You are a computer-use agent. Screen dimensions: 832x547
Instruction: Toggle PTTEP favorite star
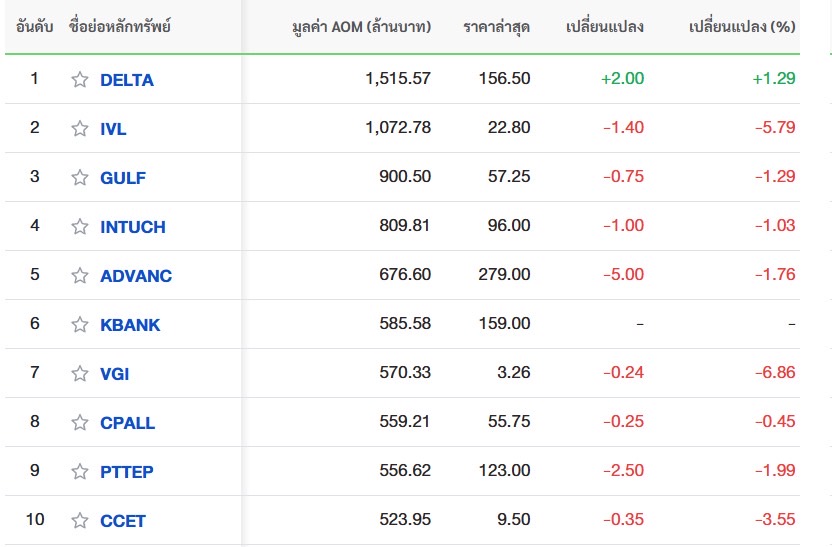coord(80,471)
